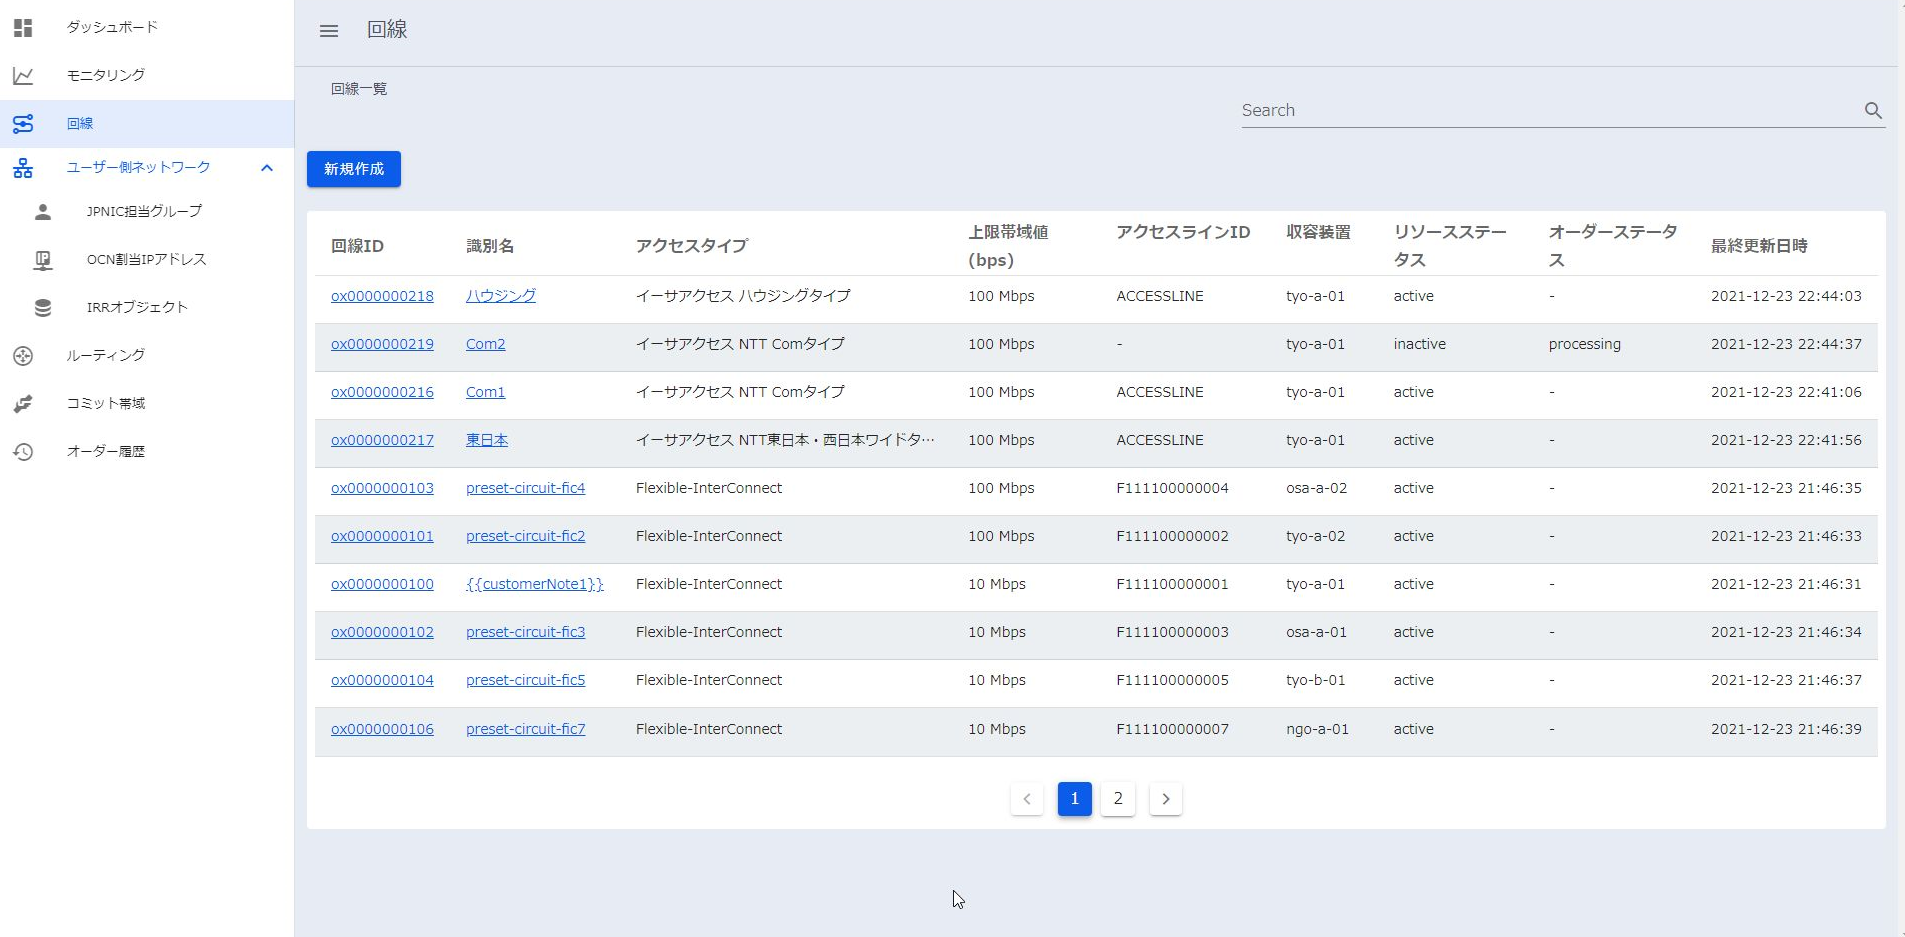Open circuit ID ox0000000218 link
This screenshot has height=937, width=1905.
coord(382,296)
